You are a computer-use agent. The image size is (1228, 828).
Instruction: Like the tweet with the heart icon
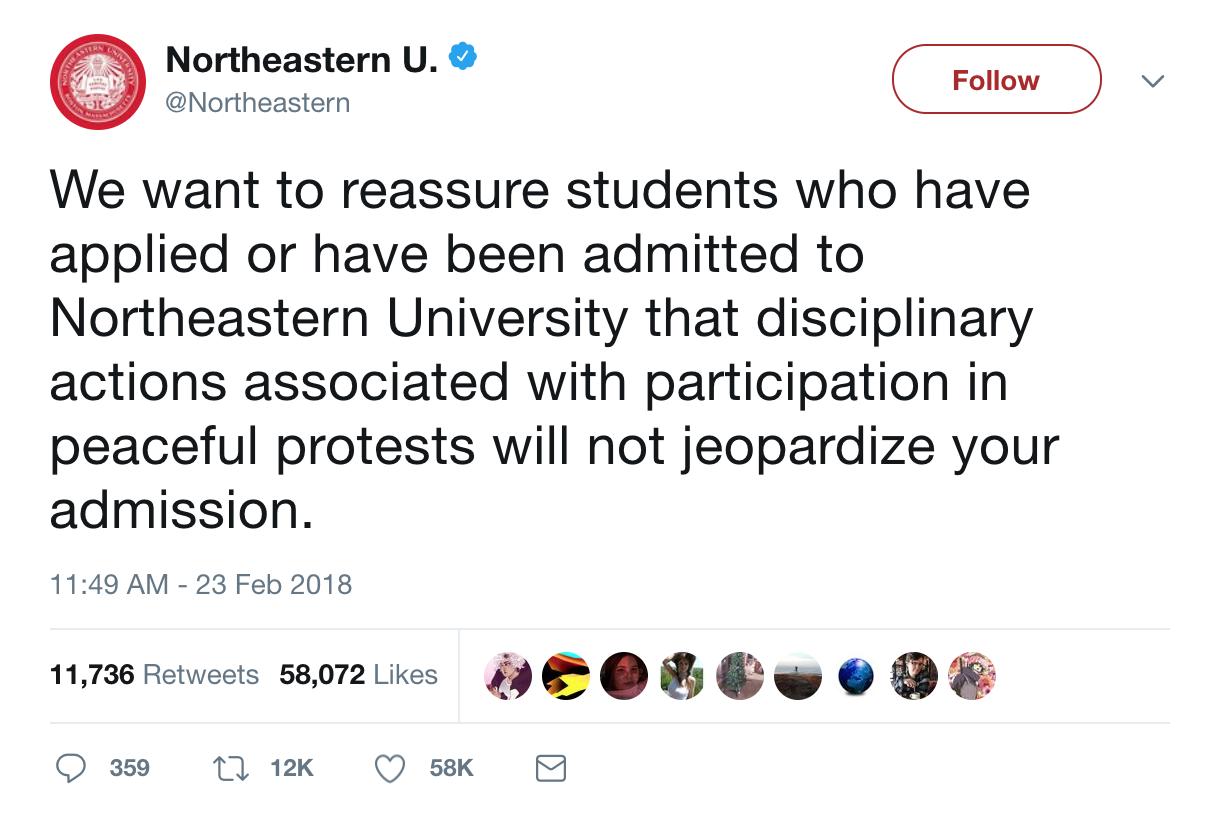(389, 768)
